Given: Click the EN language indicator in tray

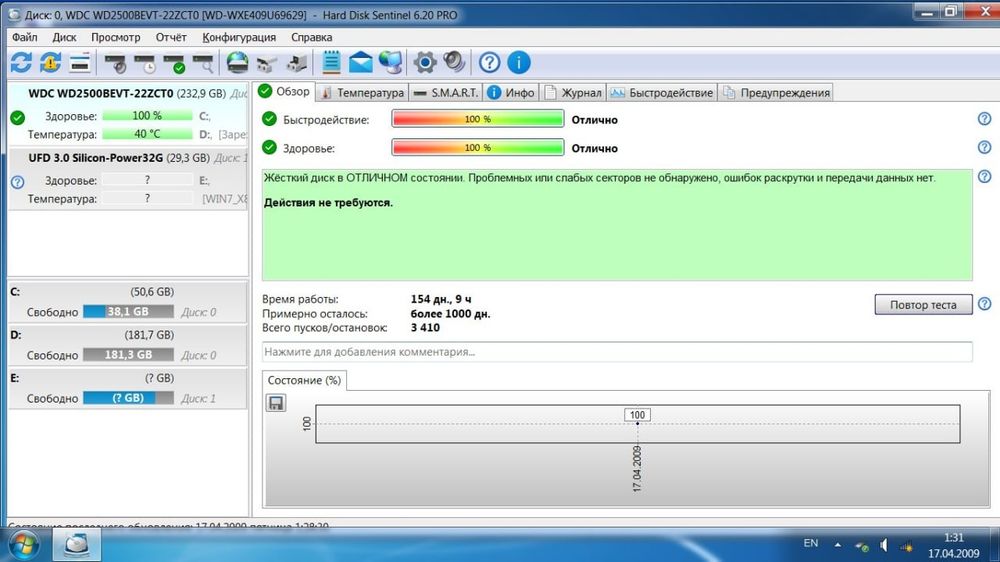Looking at the screenshot, I should (x=811, y=544).
